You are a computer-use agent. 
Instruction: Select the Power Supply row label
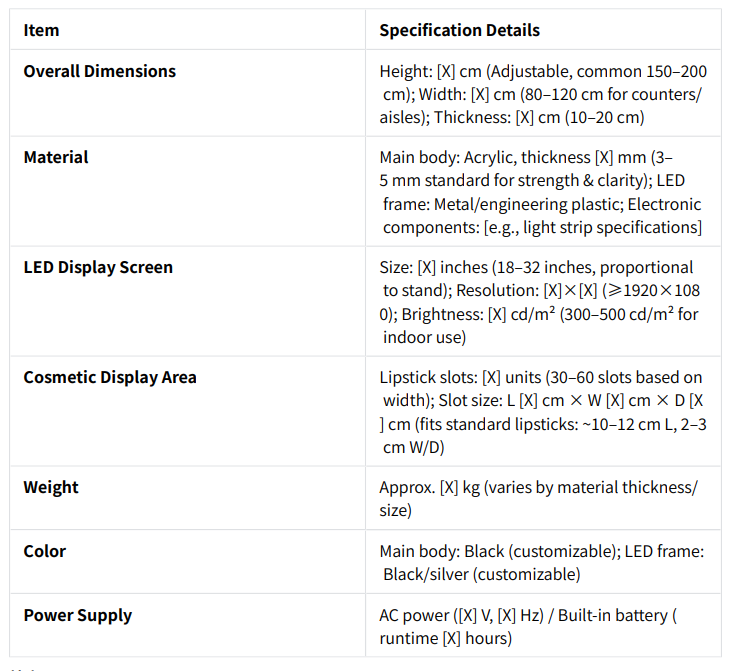78,615
